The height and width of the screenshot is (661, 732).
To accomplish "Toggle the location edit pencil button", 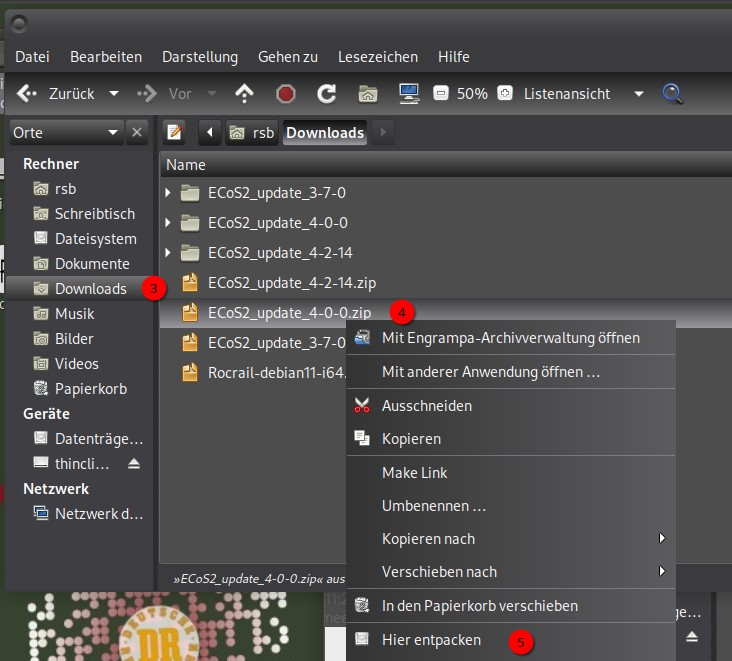I will (175, 132).
